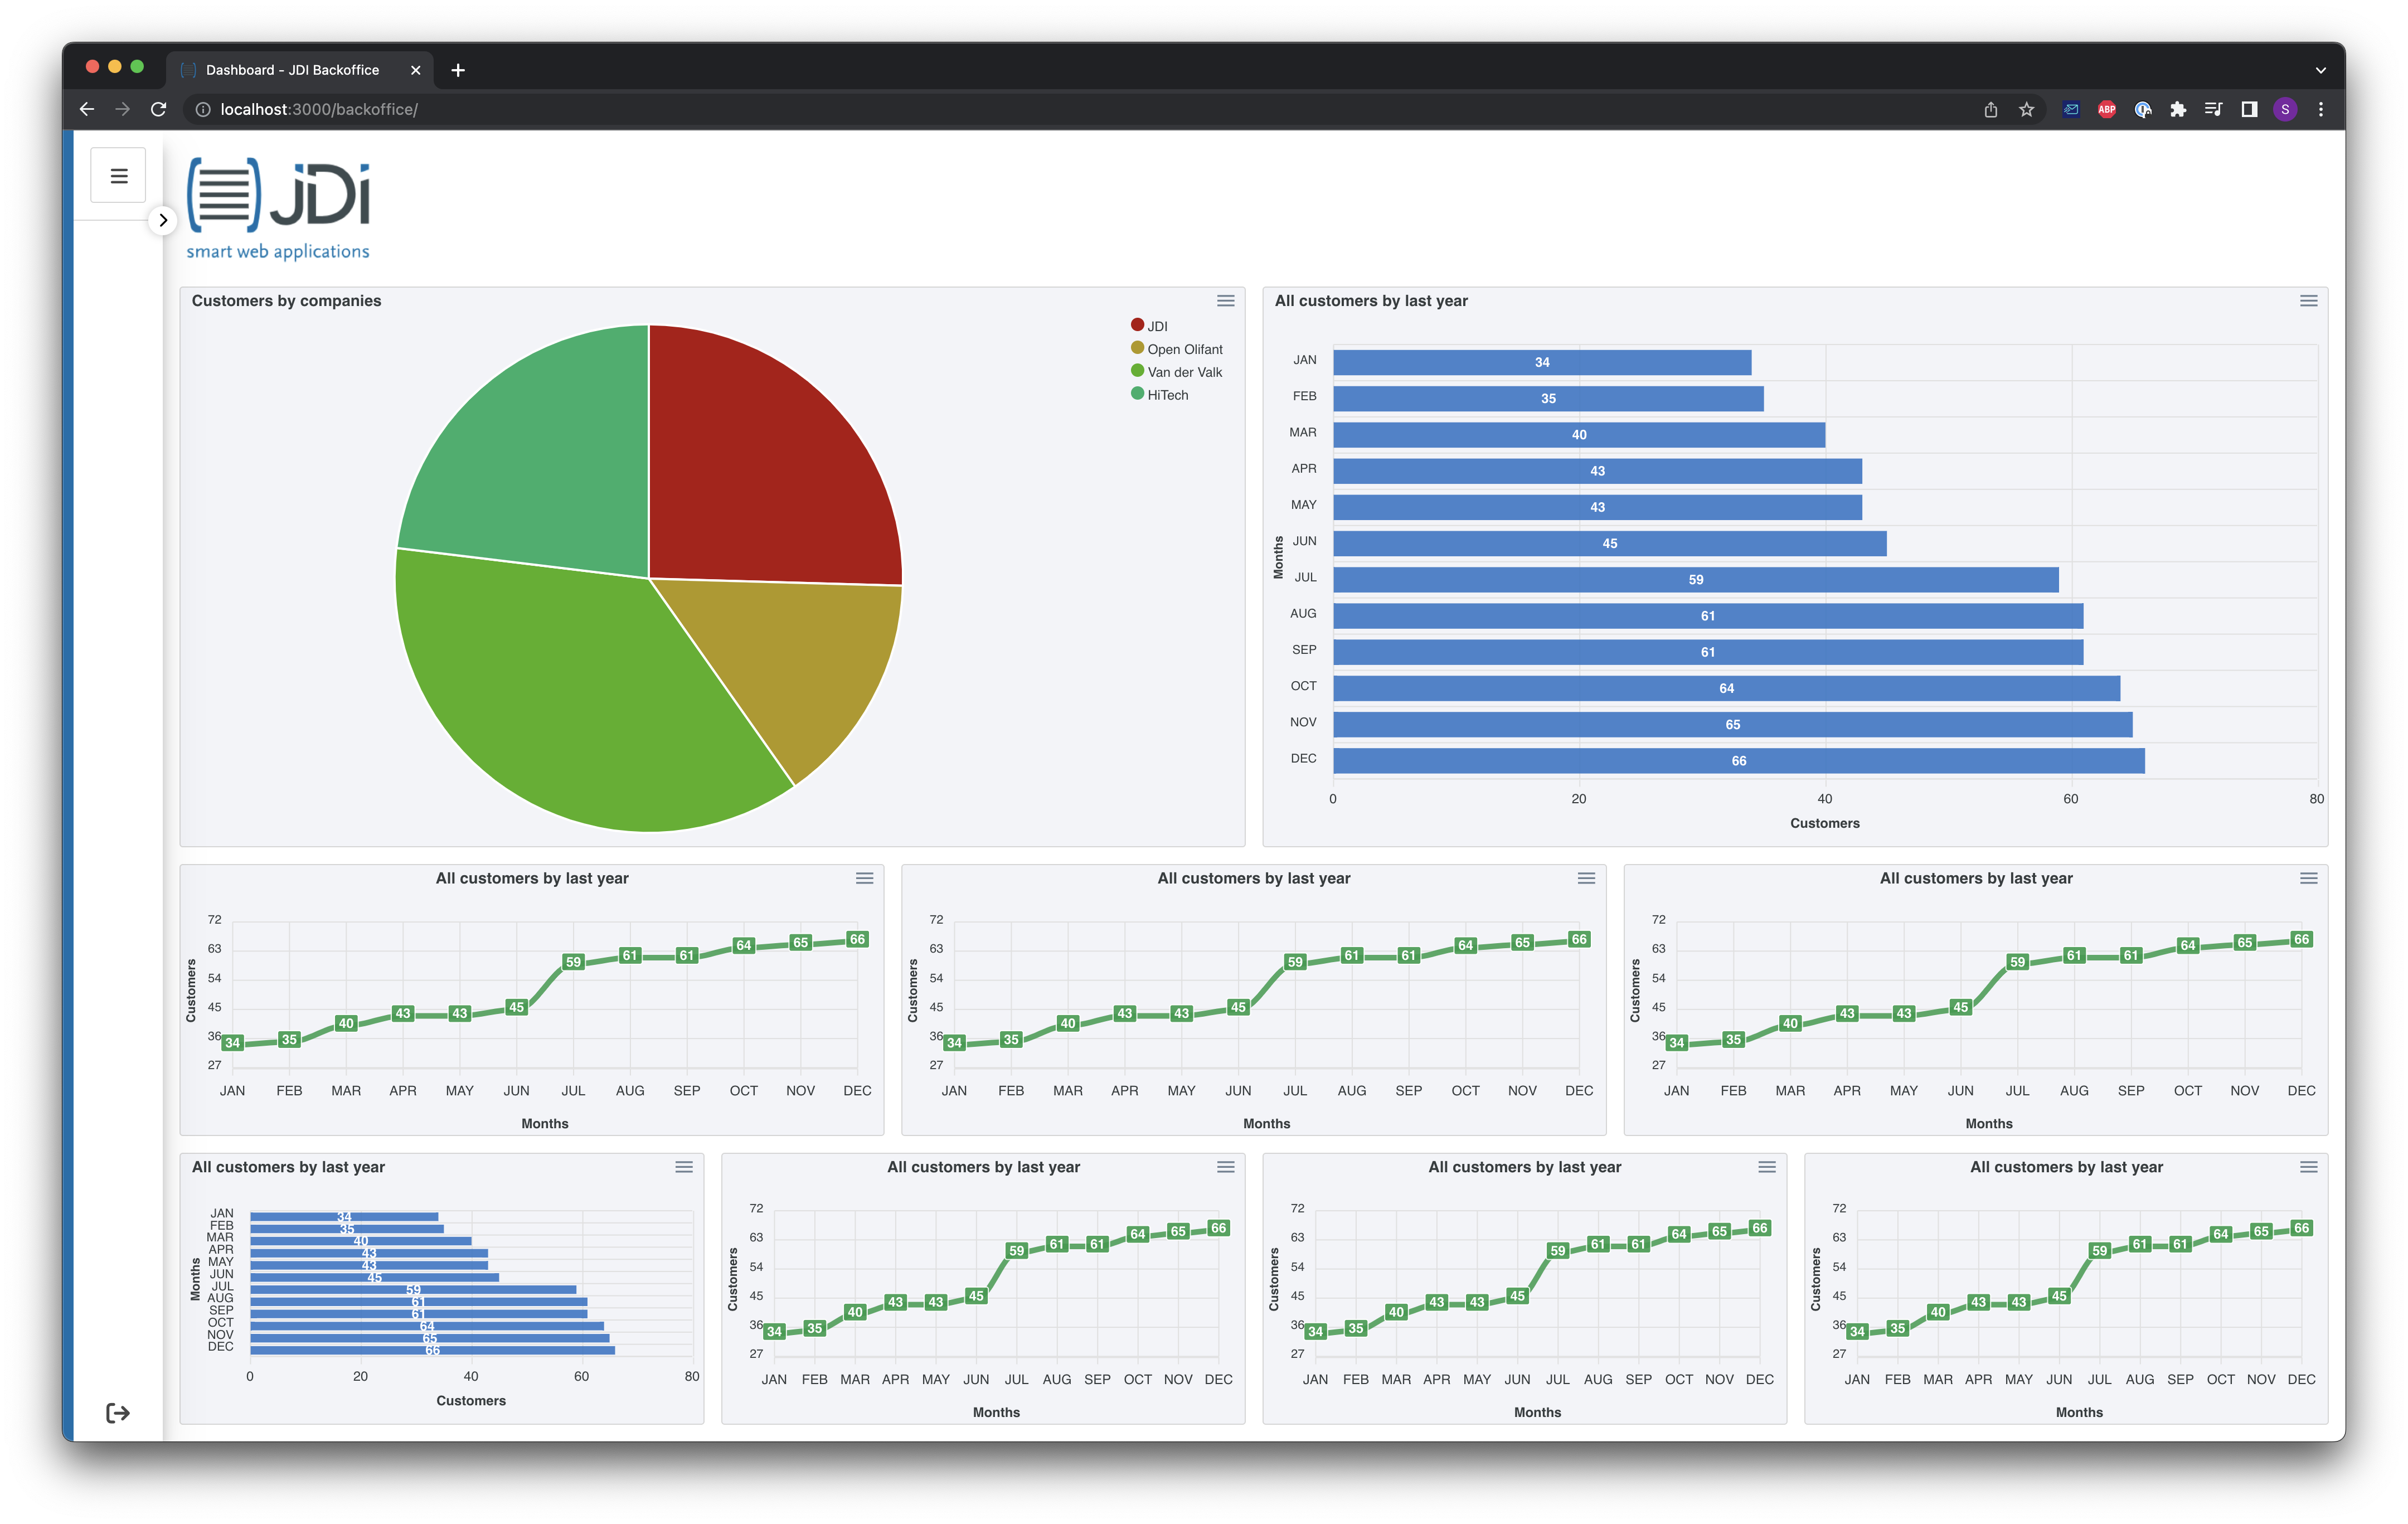Image resolution: width=2408 pixels, height=1524 pixels.
Task: Open the purple S profile avatar
Action: coord(2285,109)
